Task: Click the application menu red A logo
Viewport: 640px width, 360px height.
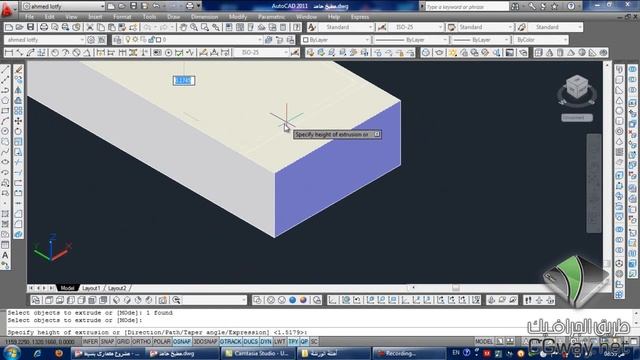Action: [7, 9]
